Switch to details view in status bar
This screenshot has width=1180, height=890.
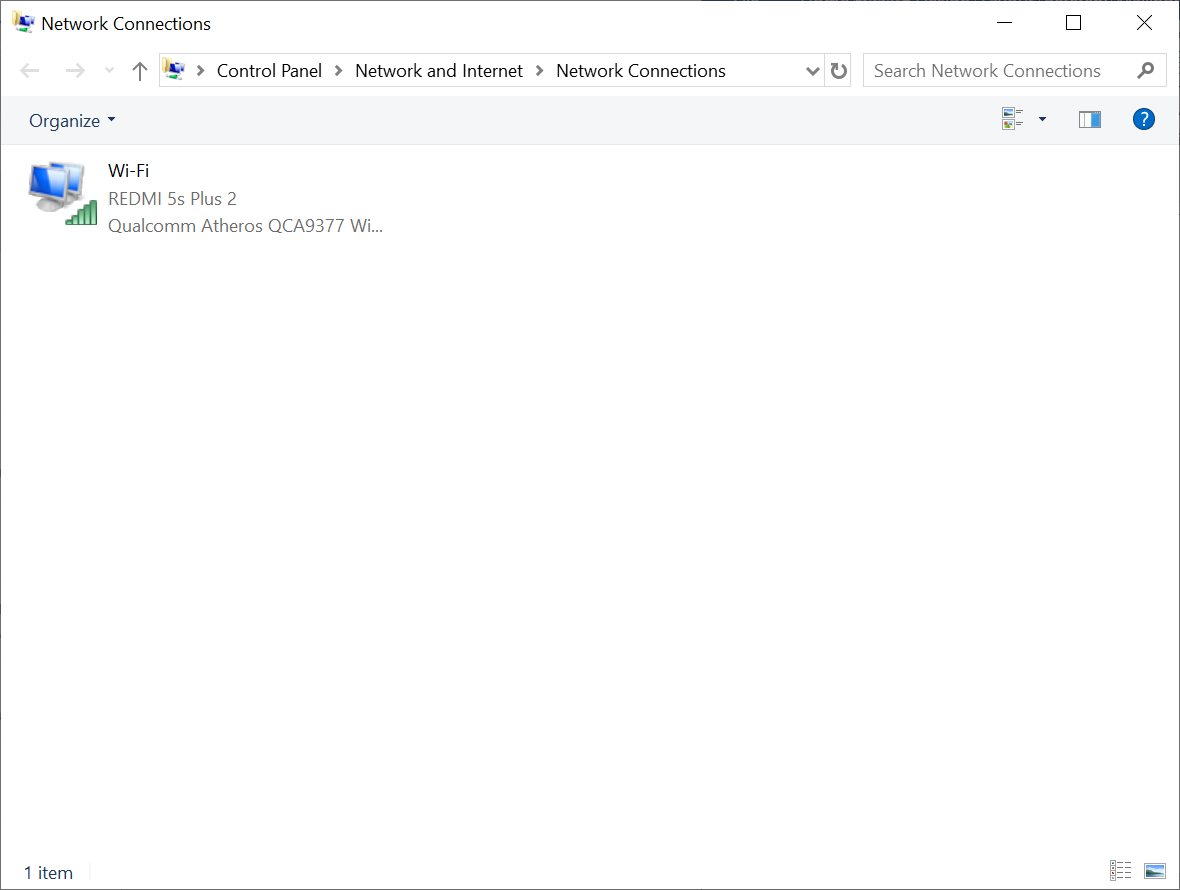pos(1120,871)
